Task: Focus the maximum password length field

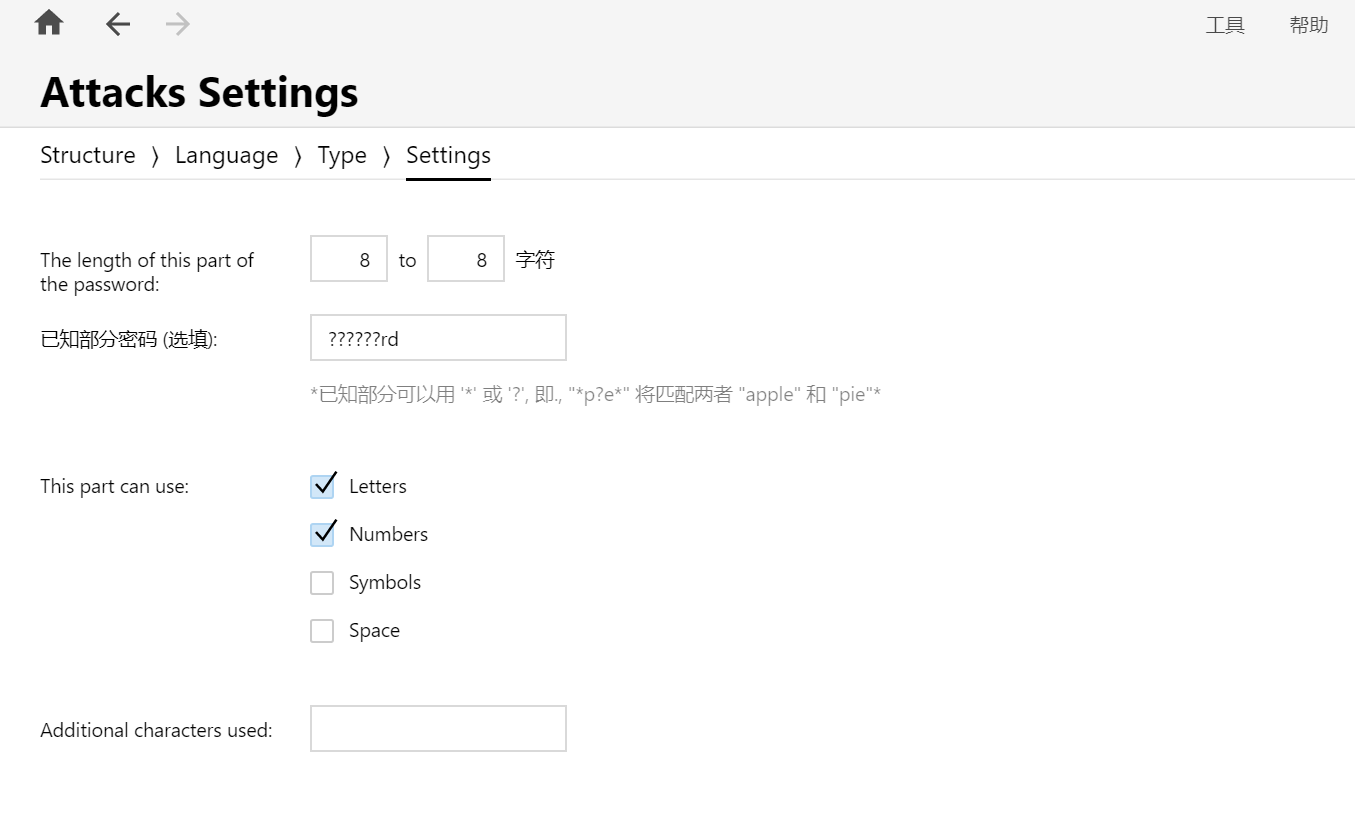Action: click(x=466, y=259)
